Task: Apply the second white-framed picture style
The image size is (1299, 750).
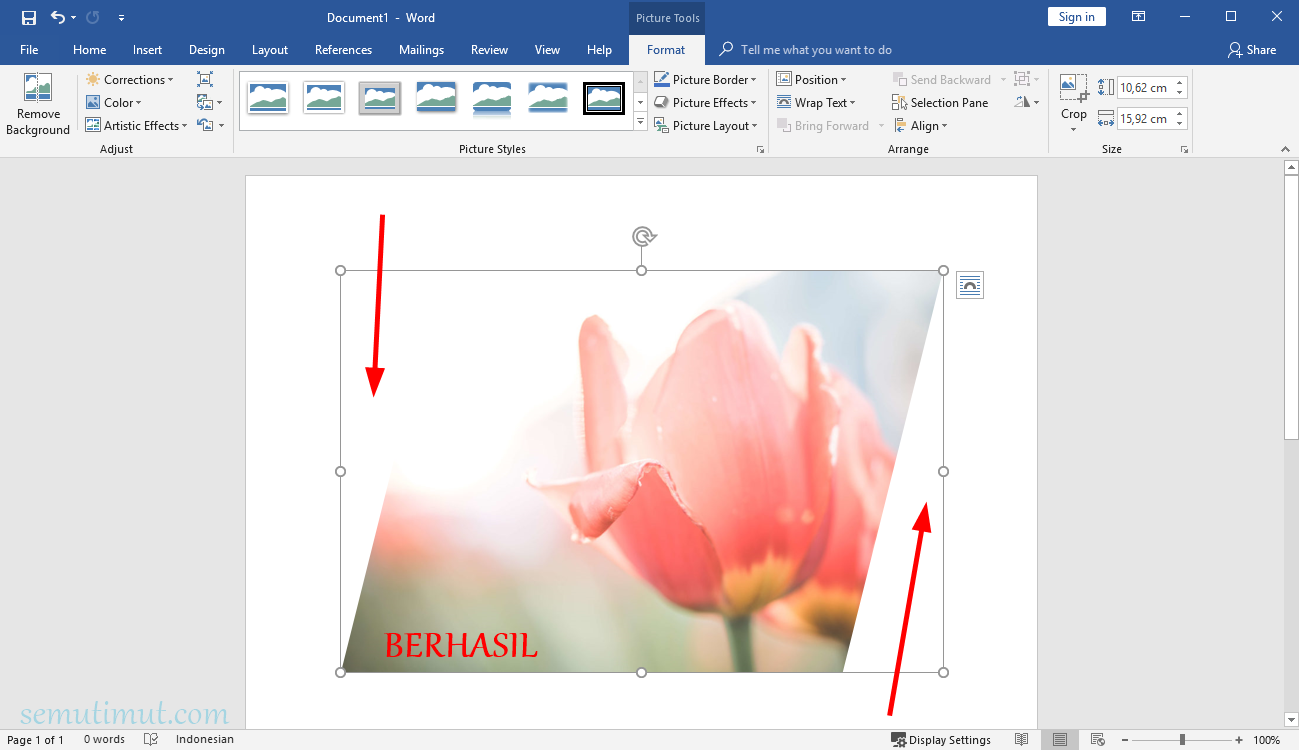Action: tap(324, 98)
